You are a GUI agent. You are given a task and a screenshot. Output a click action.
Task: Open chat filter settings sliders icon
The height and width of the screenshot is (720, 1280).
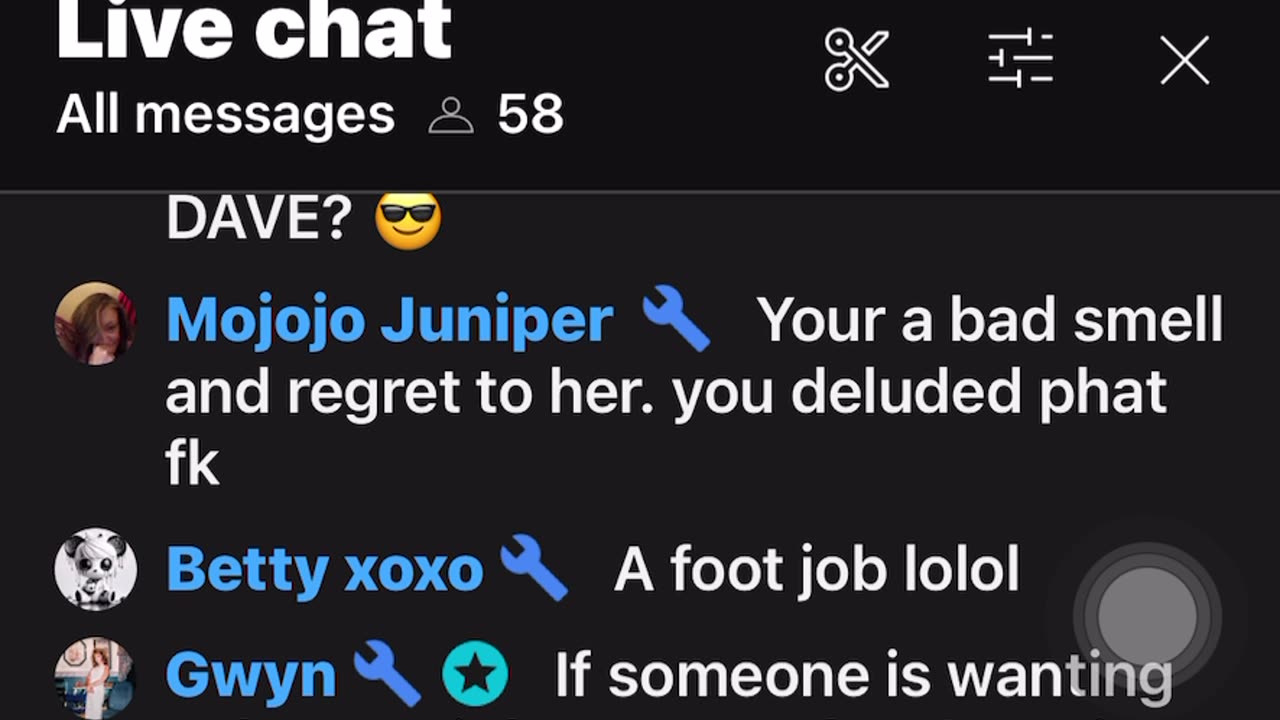point(1020,59)
